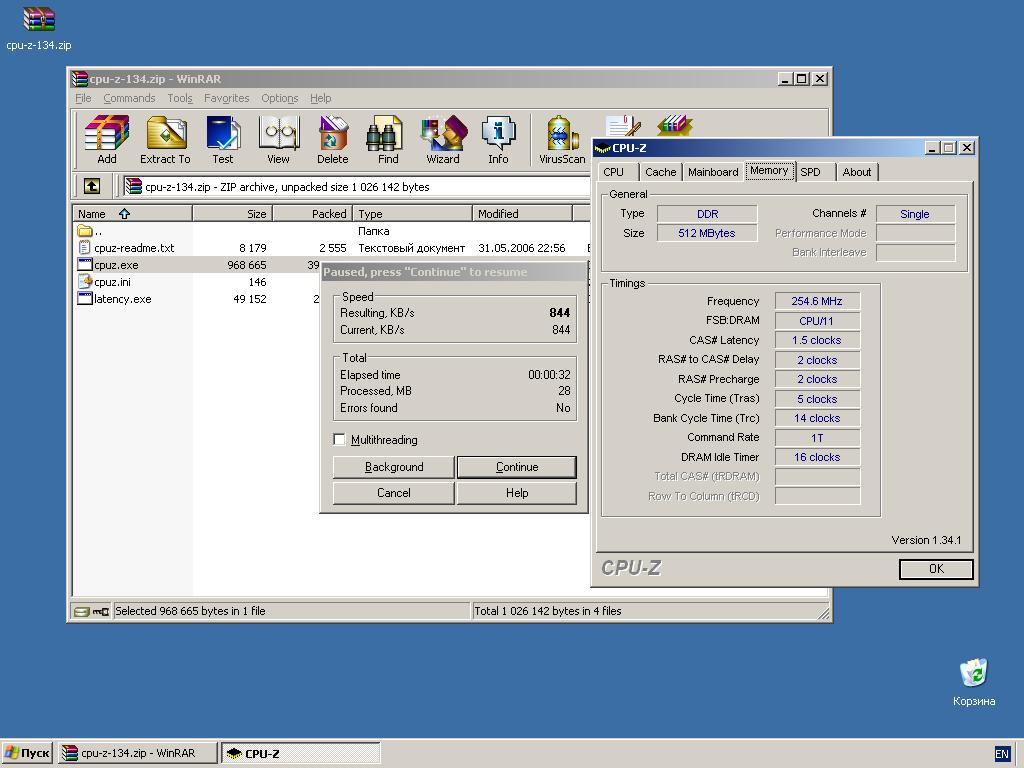Click the Find binoculars icon
The height and width of the screenshot is (768, 1024).
(x=387, y=139)
